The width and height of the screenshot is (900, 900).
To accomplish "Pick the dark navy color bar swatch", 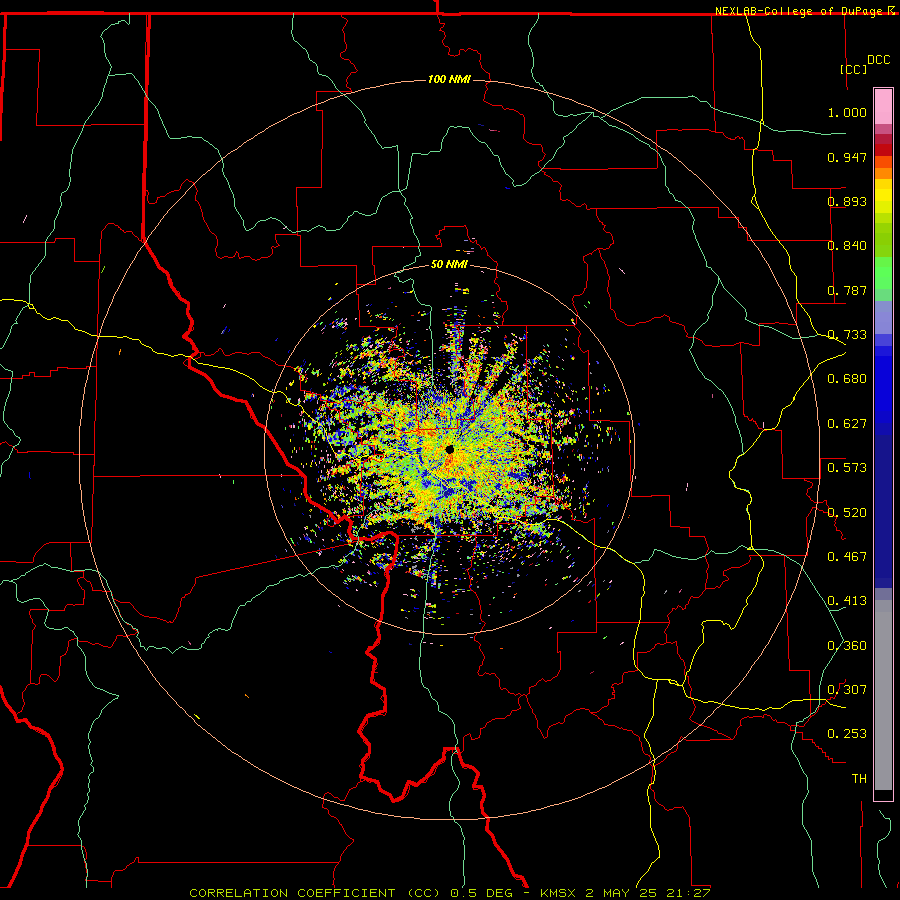I will pos(883,511).
